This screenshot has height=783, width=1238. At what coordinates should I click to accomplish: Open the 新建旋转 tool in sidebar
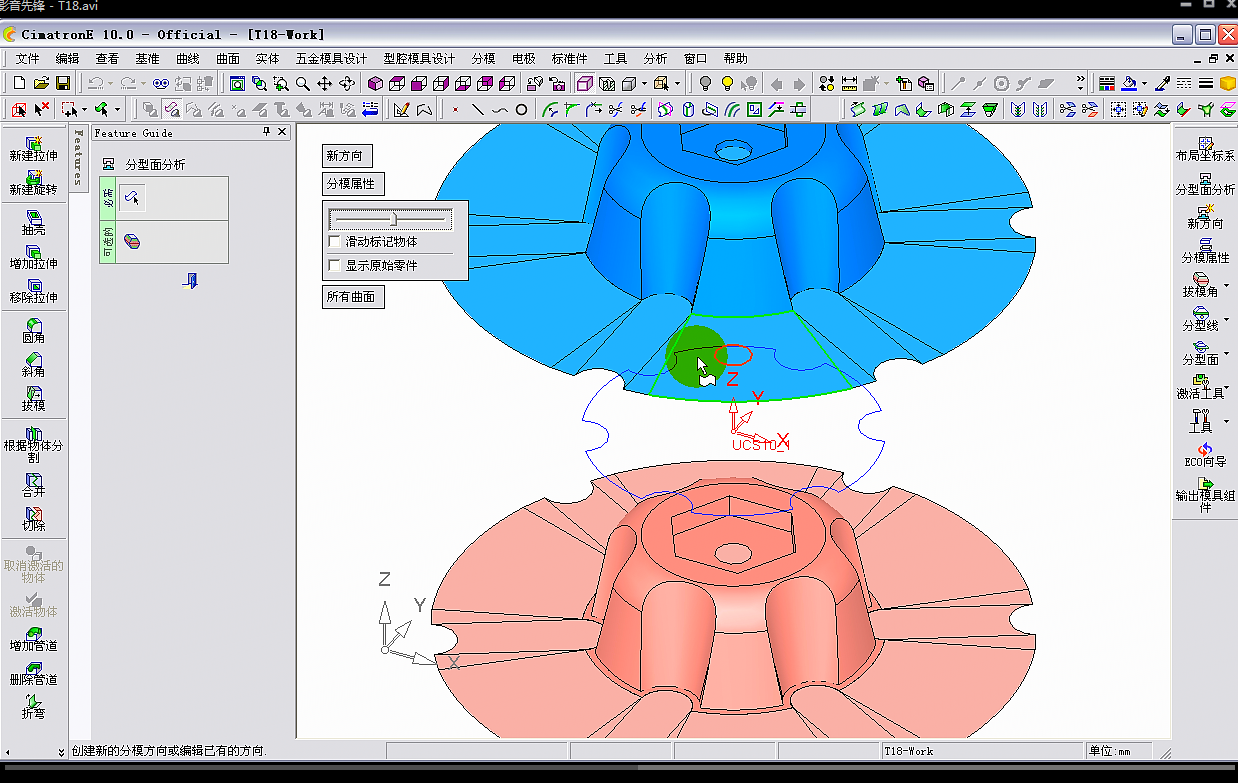tap(33, 183)
